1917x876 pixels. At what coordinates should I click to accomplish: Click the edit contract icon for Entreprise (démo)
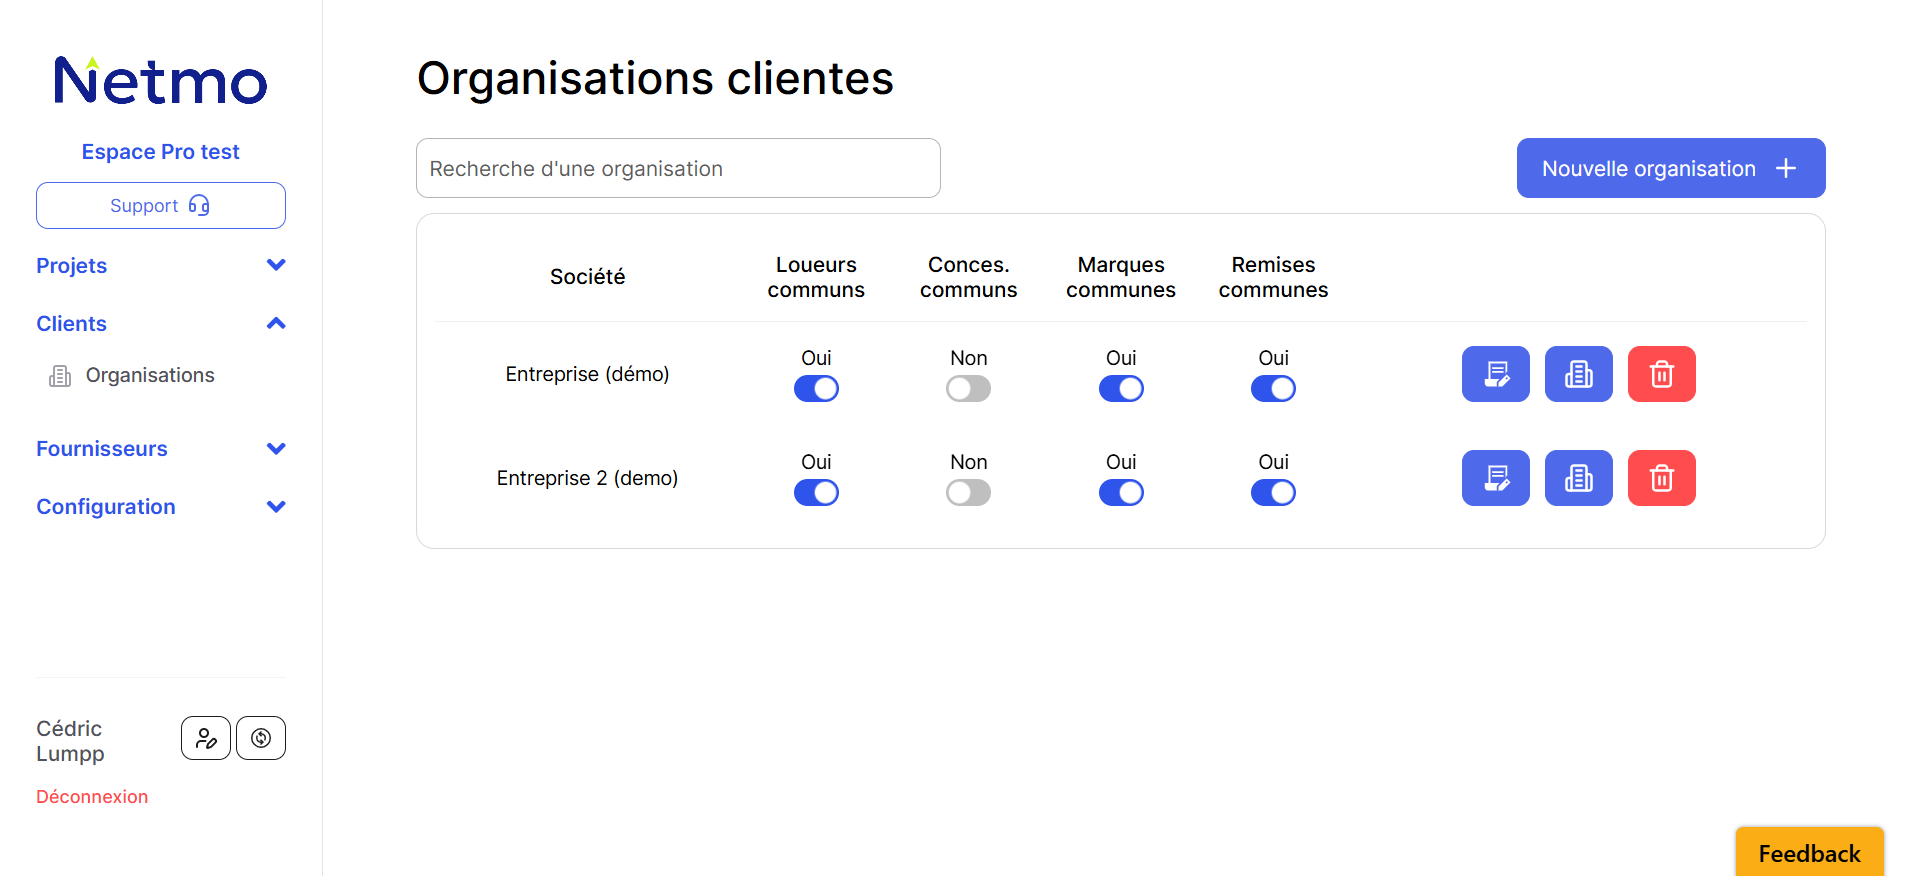(x=1495, y=374)
